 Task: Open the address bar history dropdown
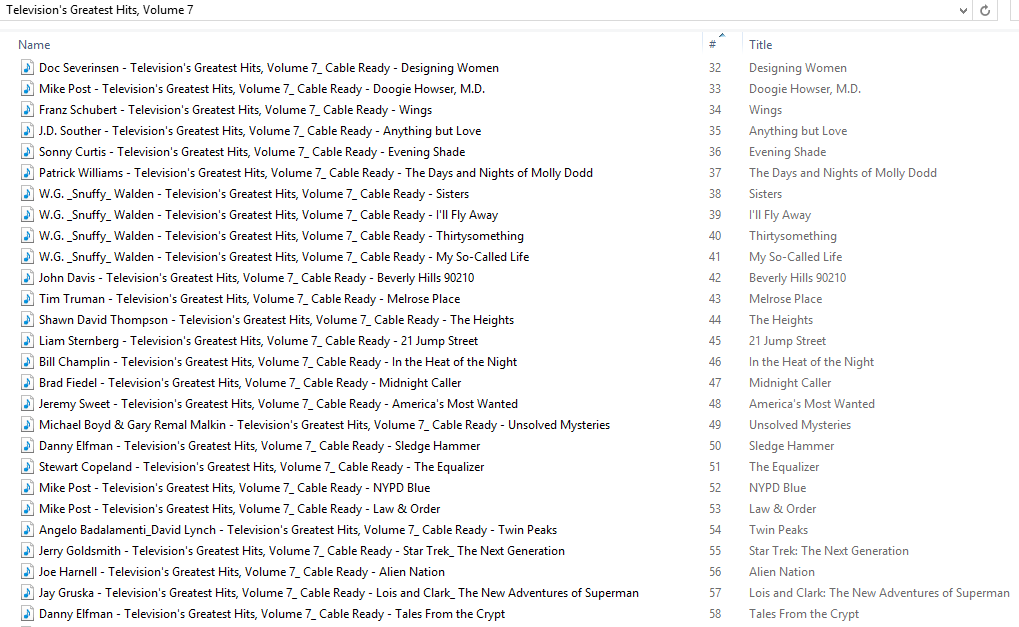963,10
